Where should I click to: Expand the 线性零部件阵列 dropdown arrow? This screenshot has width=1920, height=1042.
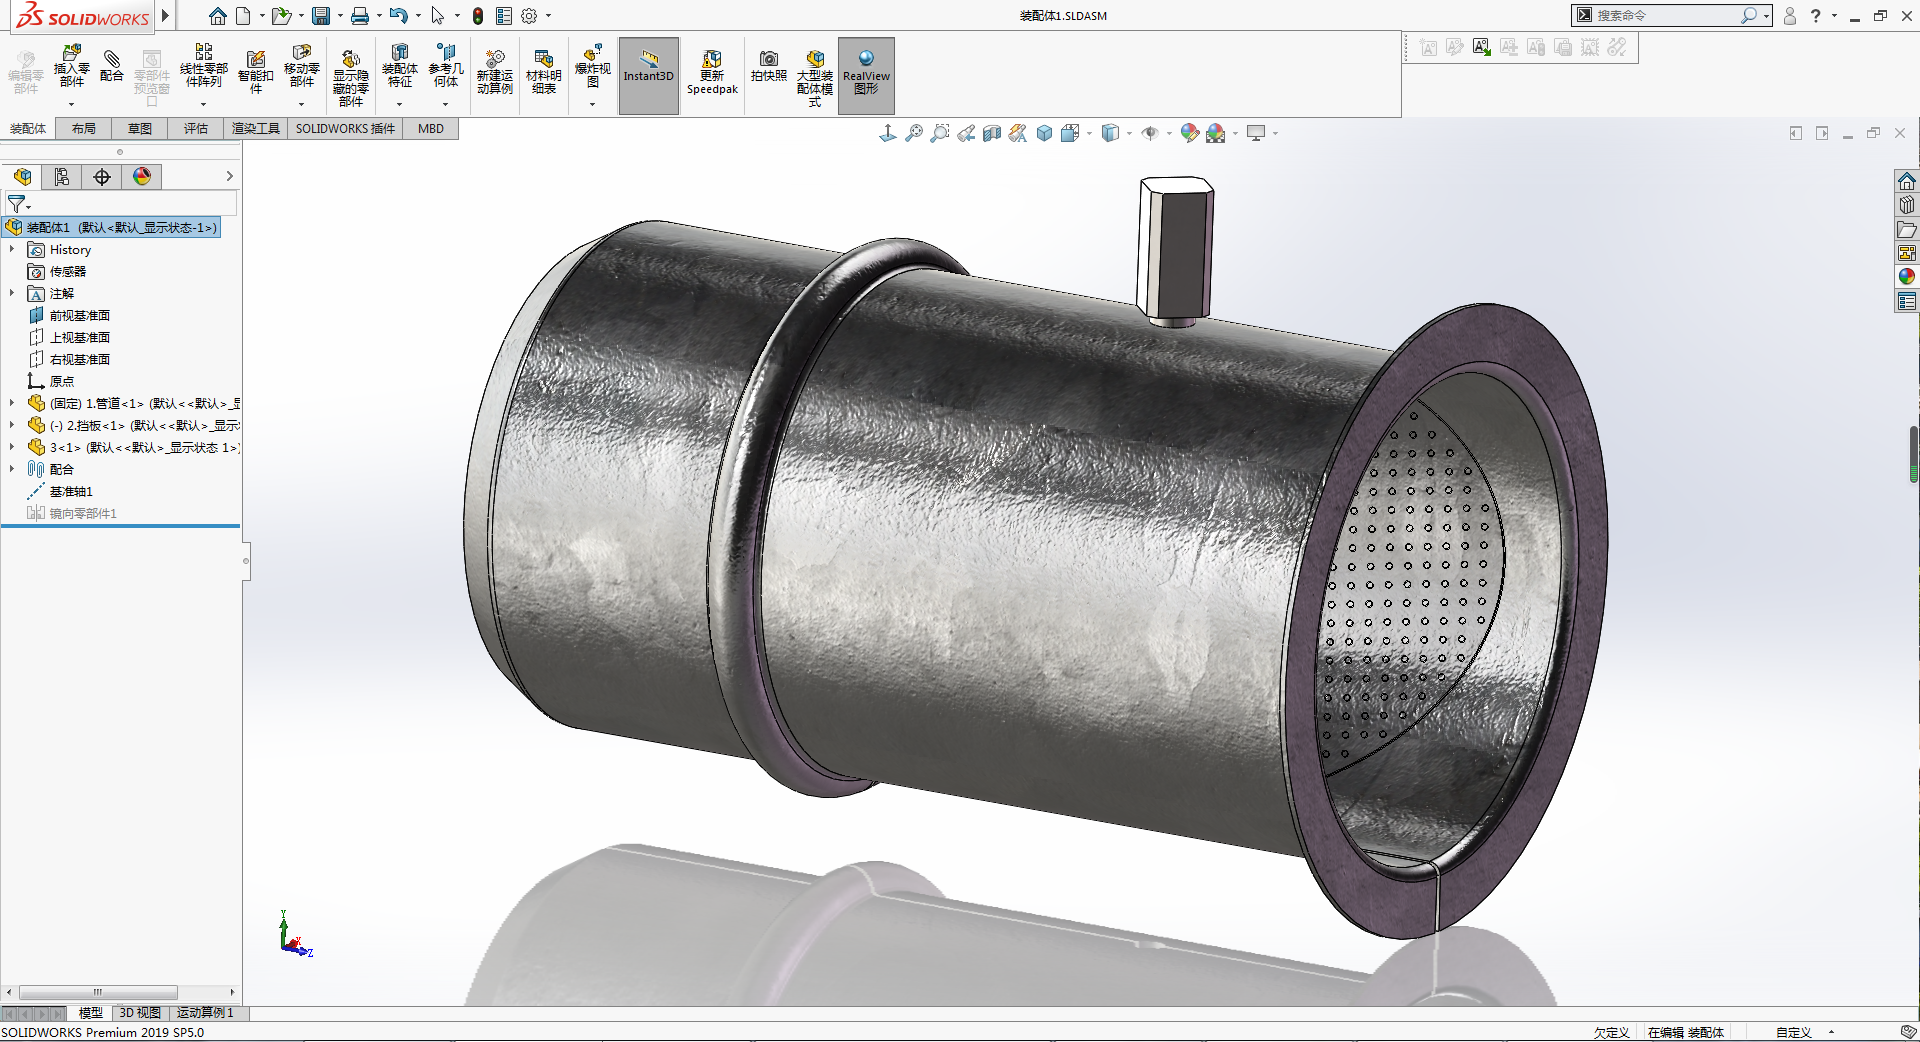coord(203,104)
